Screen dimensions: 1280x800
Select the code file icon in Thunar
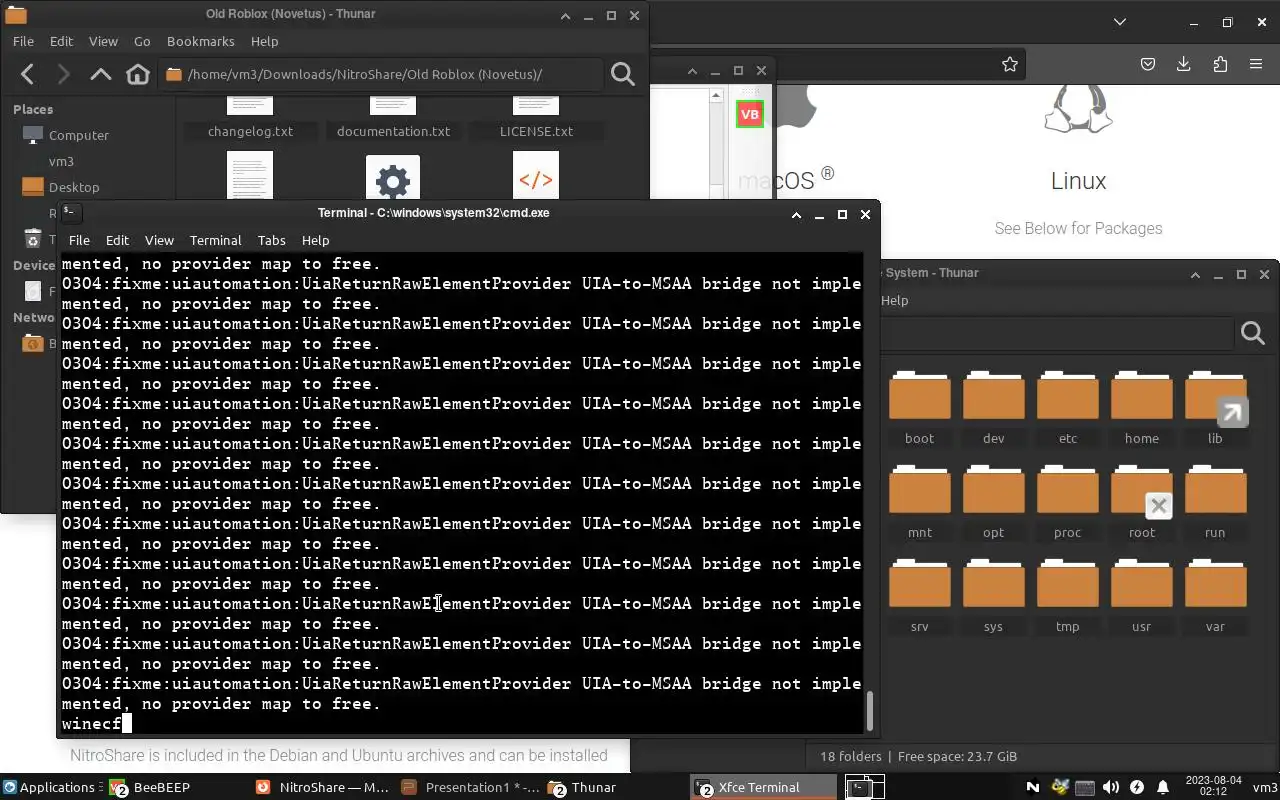pyautogui.click(x=536, y=177)
